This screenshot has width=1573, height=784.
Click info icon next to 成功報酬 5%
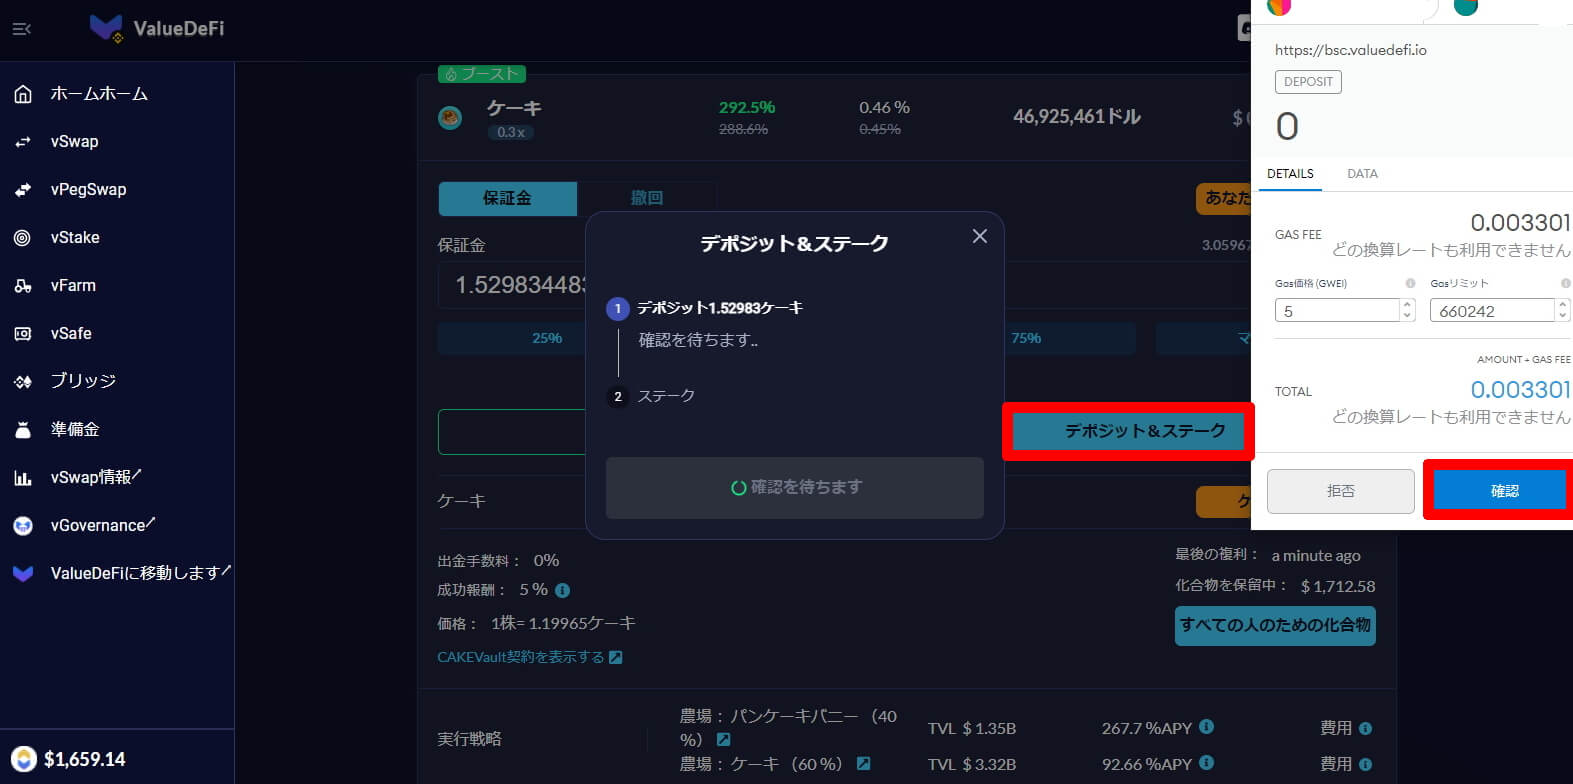coord(562,590)
